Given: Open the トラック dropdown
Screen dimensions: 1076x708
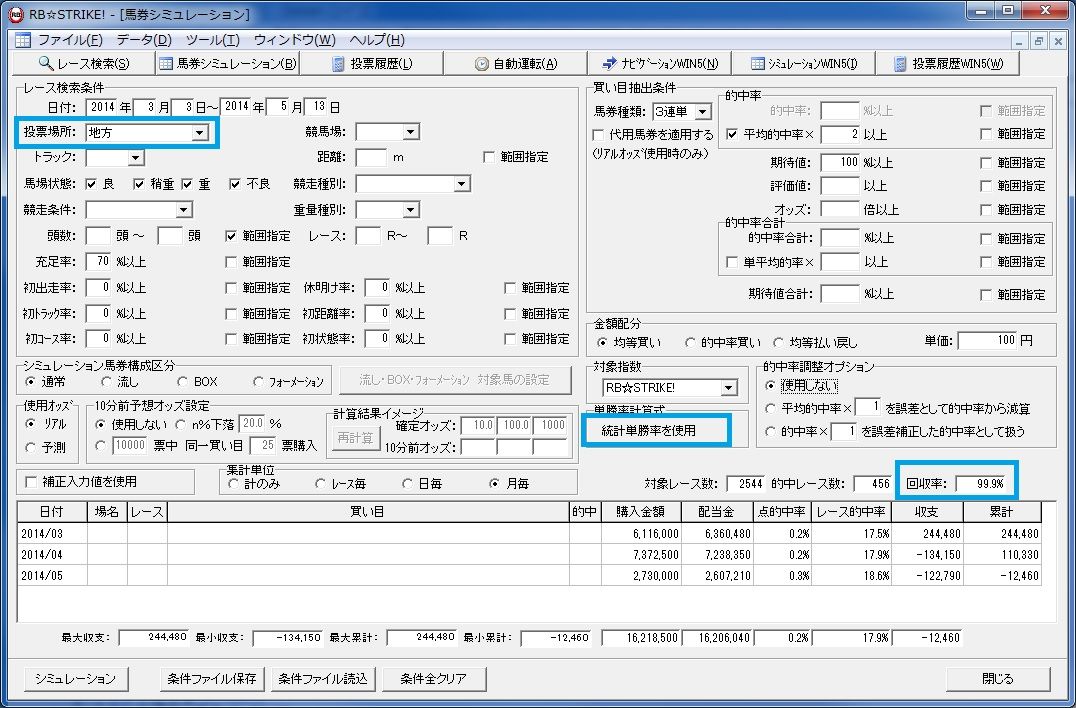Looking at the screenshot, I should point(136,158).
